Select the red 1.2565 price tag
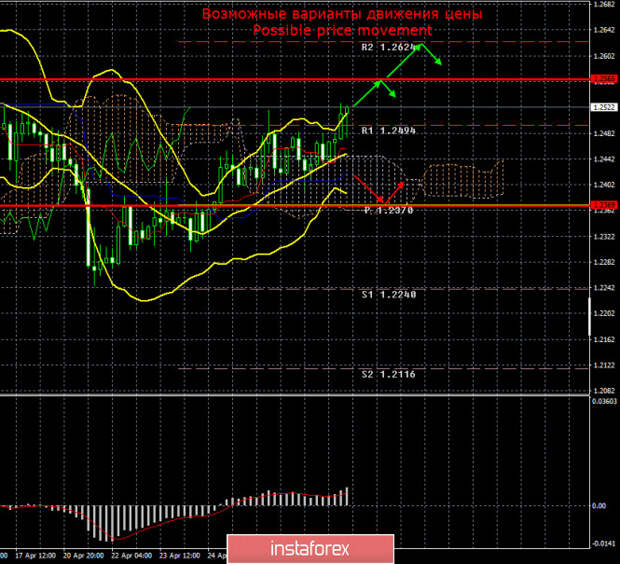Viewport: 620px width, 564px height. pos(604,79)
